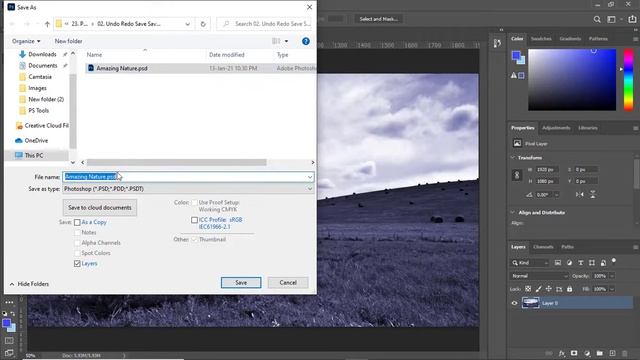640x360 pixels.
Task: Collapse folders with Hide Folders
Action: click(29, 284)
